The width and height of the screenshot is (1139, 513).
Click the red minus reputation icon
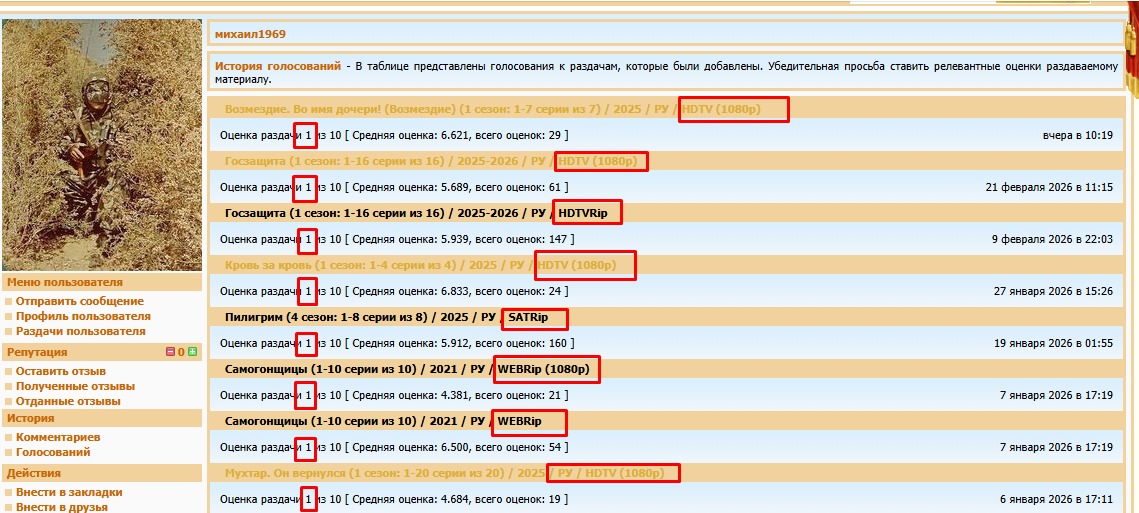click(x=170, y=352)
